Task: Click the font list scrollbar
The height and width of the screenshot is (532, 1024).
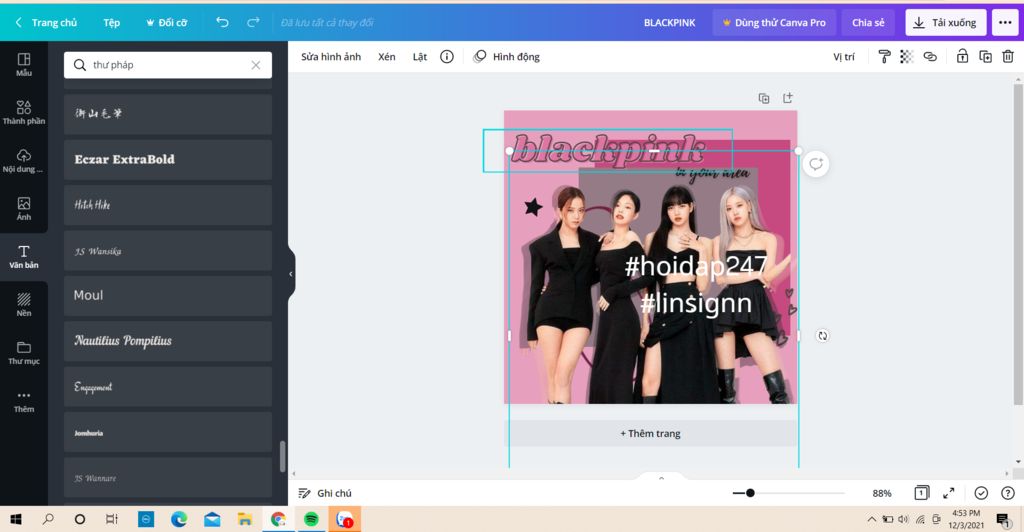Action: 282,456
